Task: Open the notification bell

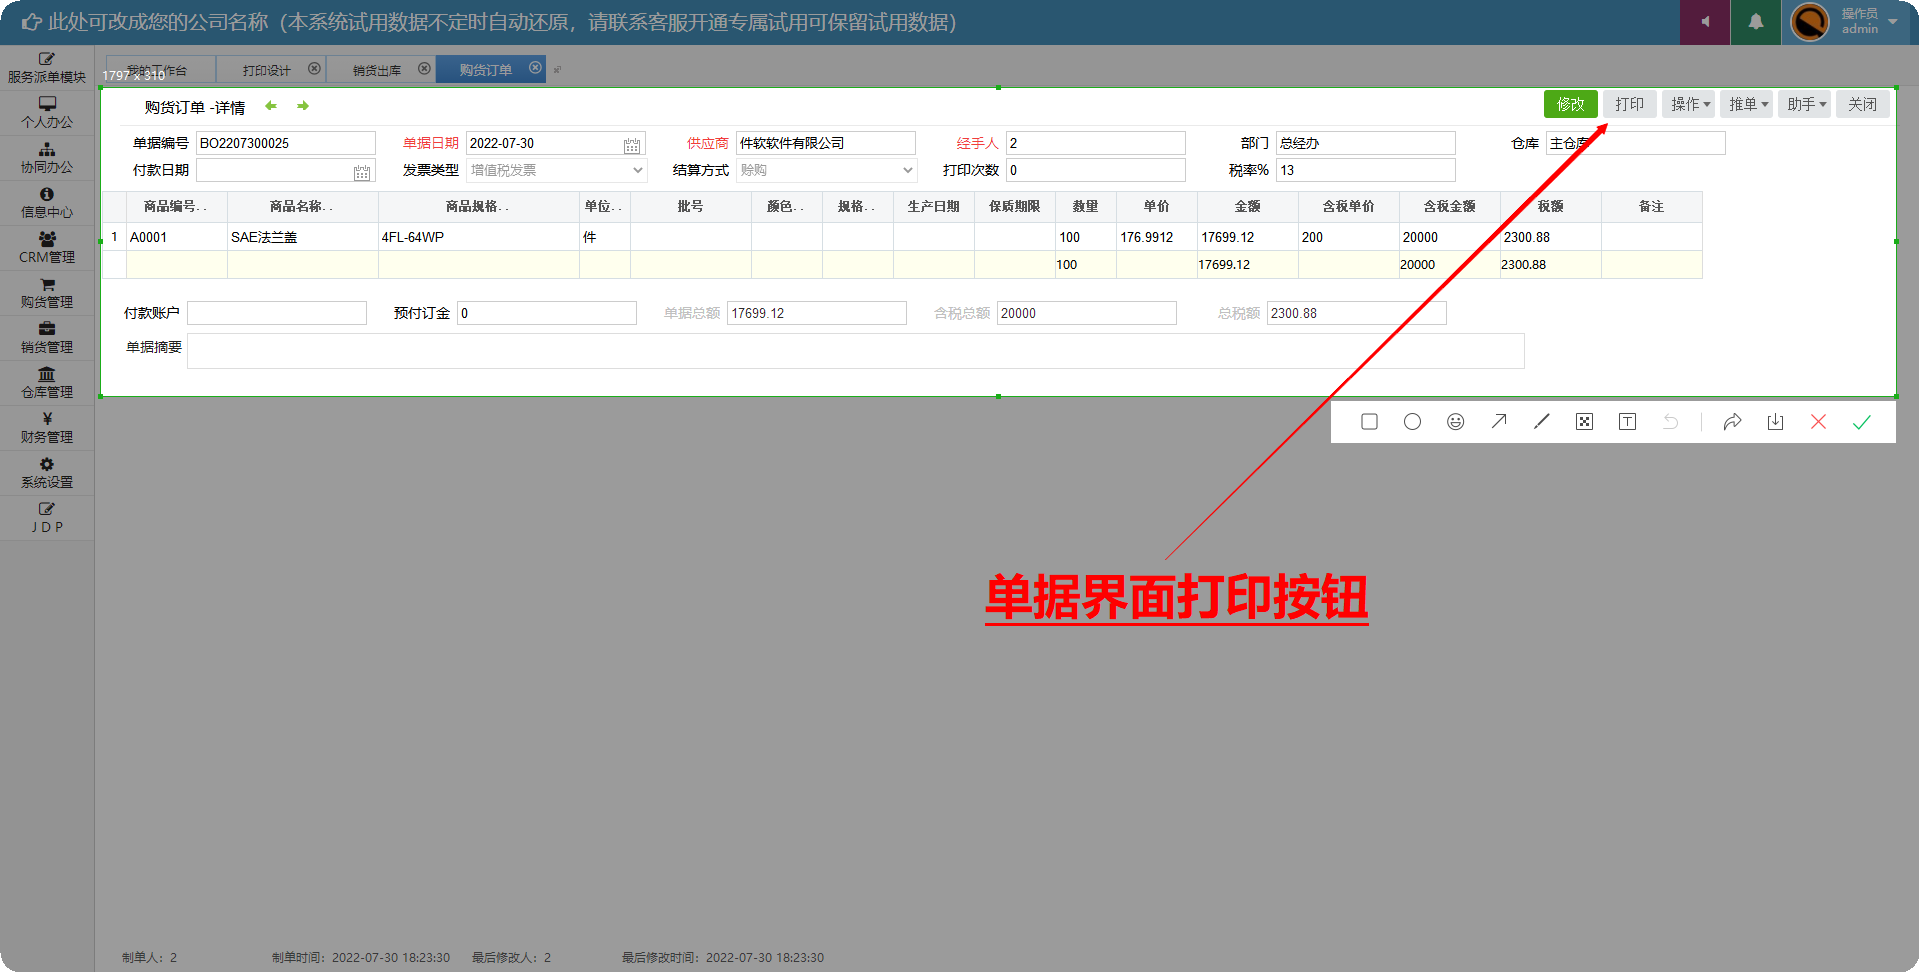Action: [1755, 22]
